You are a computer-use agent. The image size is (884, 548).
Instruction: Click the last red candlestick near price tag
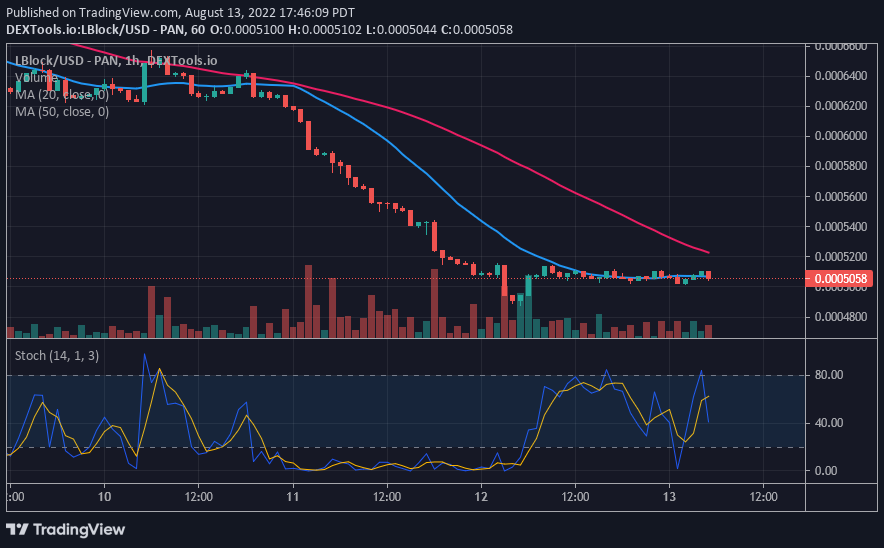(708, 275)
